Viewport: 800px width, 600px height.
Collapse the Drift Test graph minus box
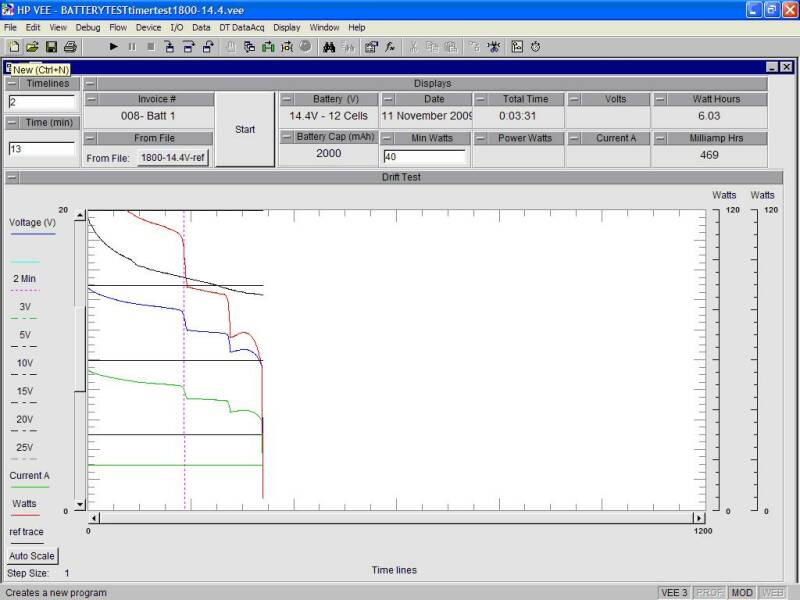click(12, 177)
